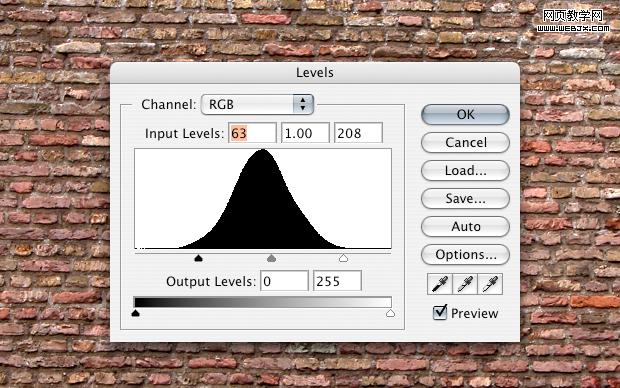This screenshot has width=620, height=388.
Task: Select the white point eyedropper
Action: pos(490,284)
